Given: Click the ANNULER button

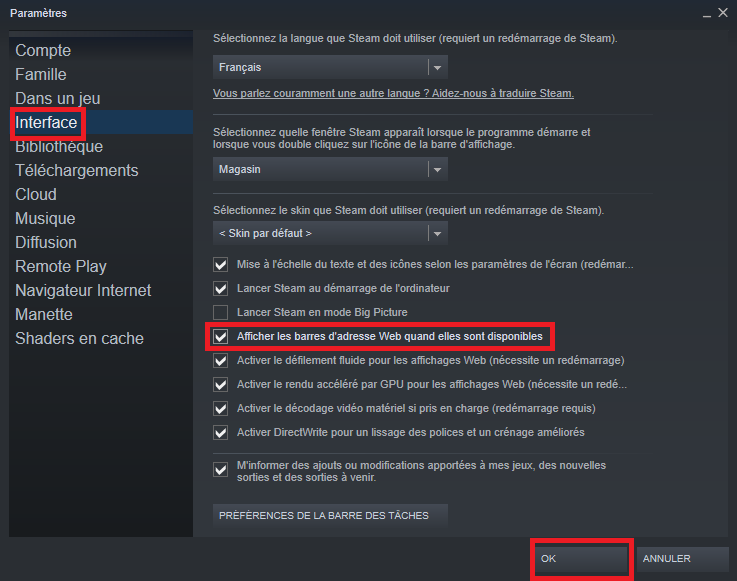Looking at the screenshot, I should (x=682, y=558).
